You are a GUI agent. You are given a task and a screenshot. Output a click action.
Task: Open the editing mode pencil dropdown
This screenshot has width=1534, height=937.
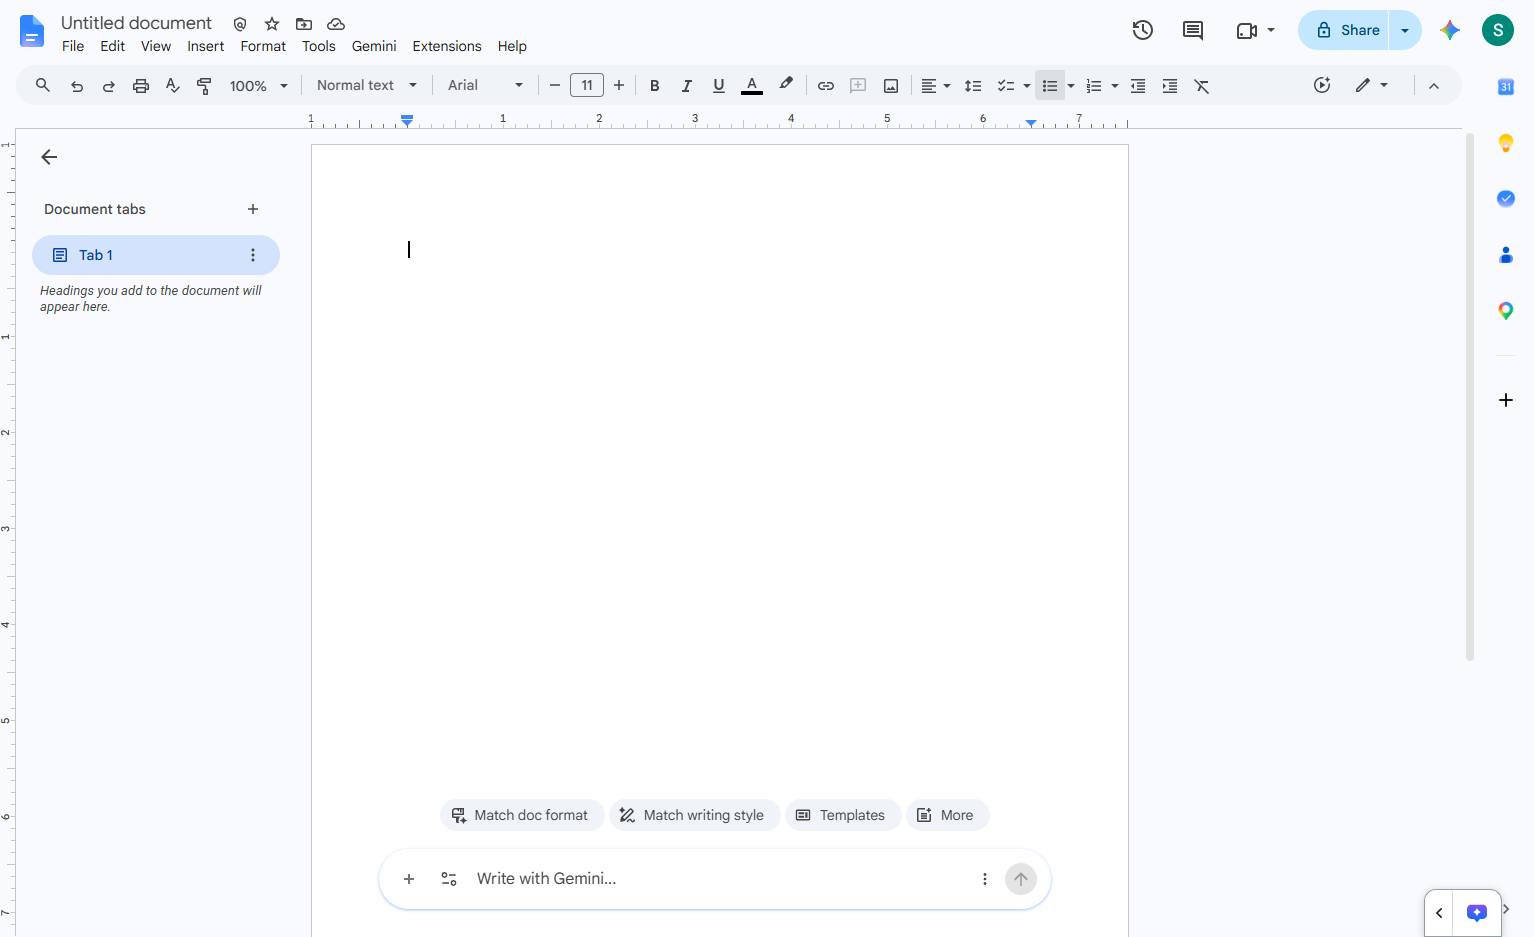pos(1371,86)
